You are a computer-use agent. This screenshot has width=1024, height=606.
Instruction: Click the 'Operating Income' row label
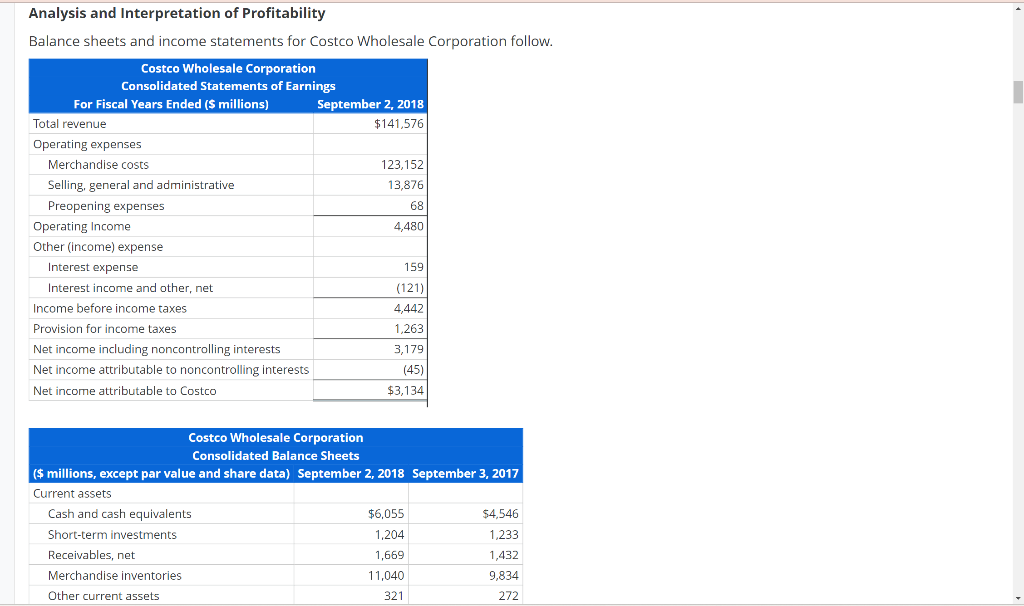[x=82, y=226]
